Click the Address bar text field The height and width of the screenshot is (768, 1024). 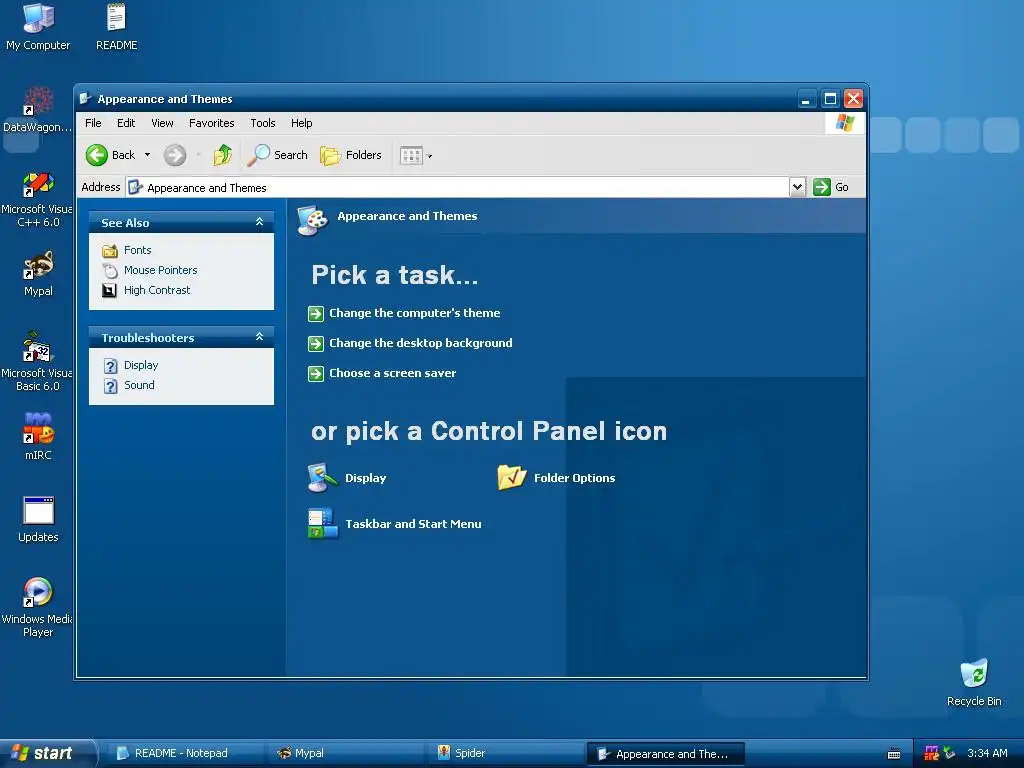click(457, 188)
